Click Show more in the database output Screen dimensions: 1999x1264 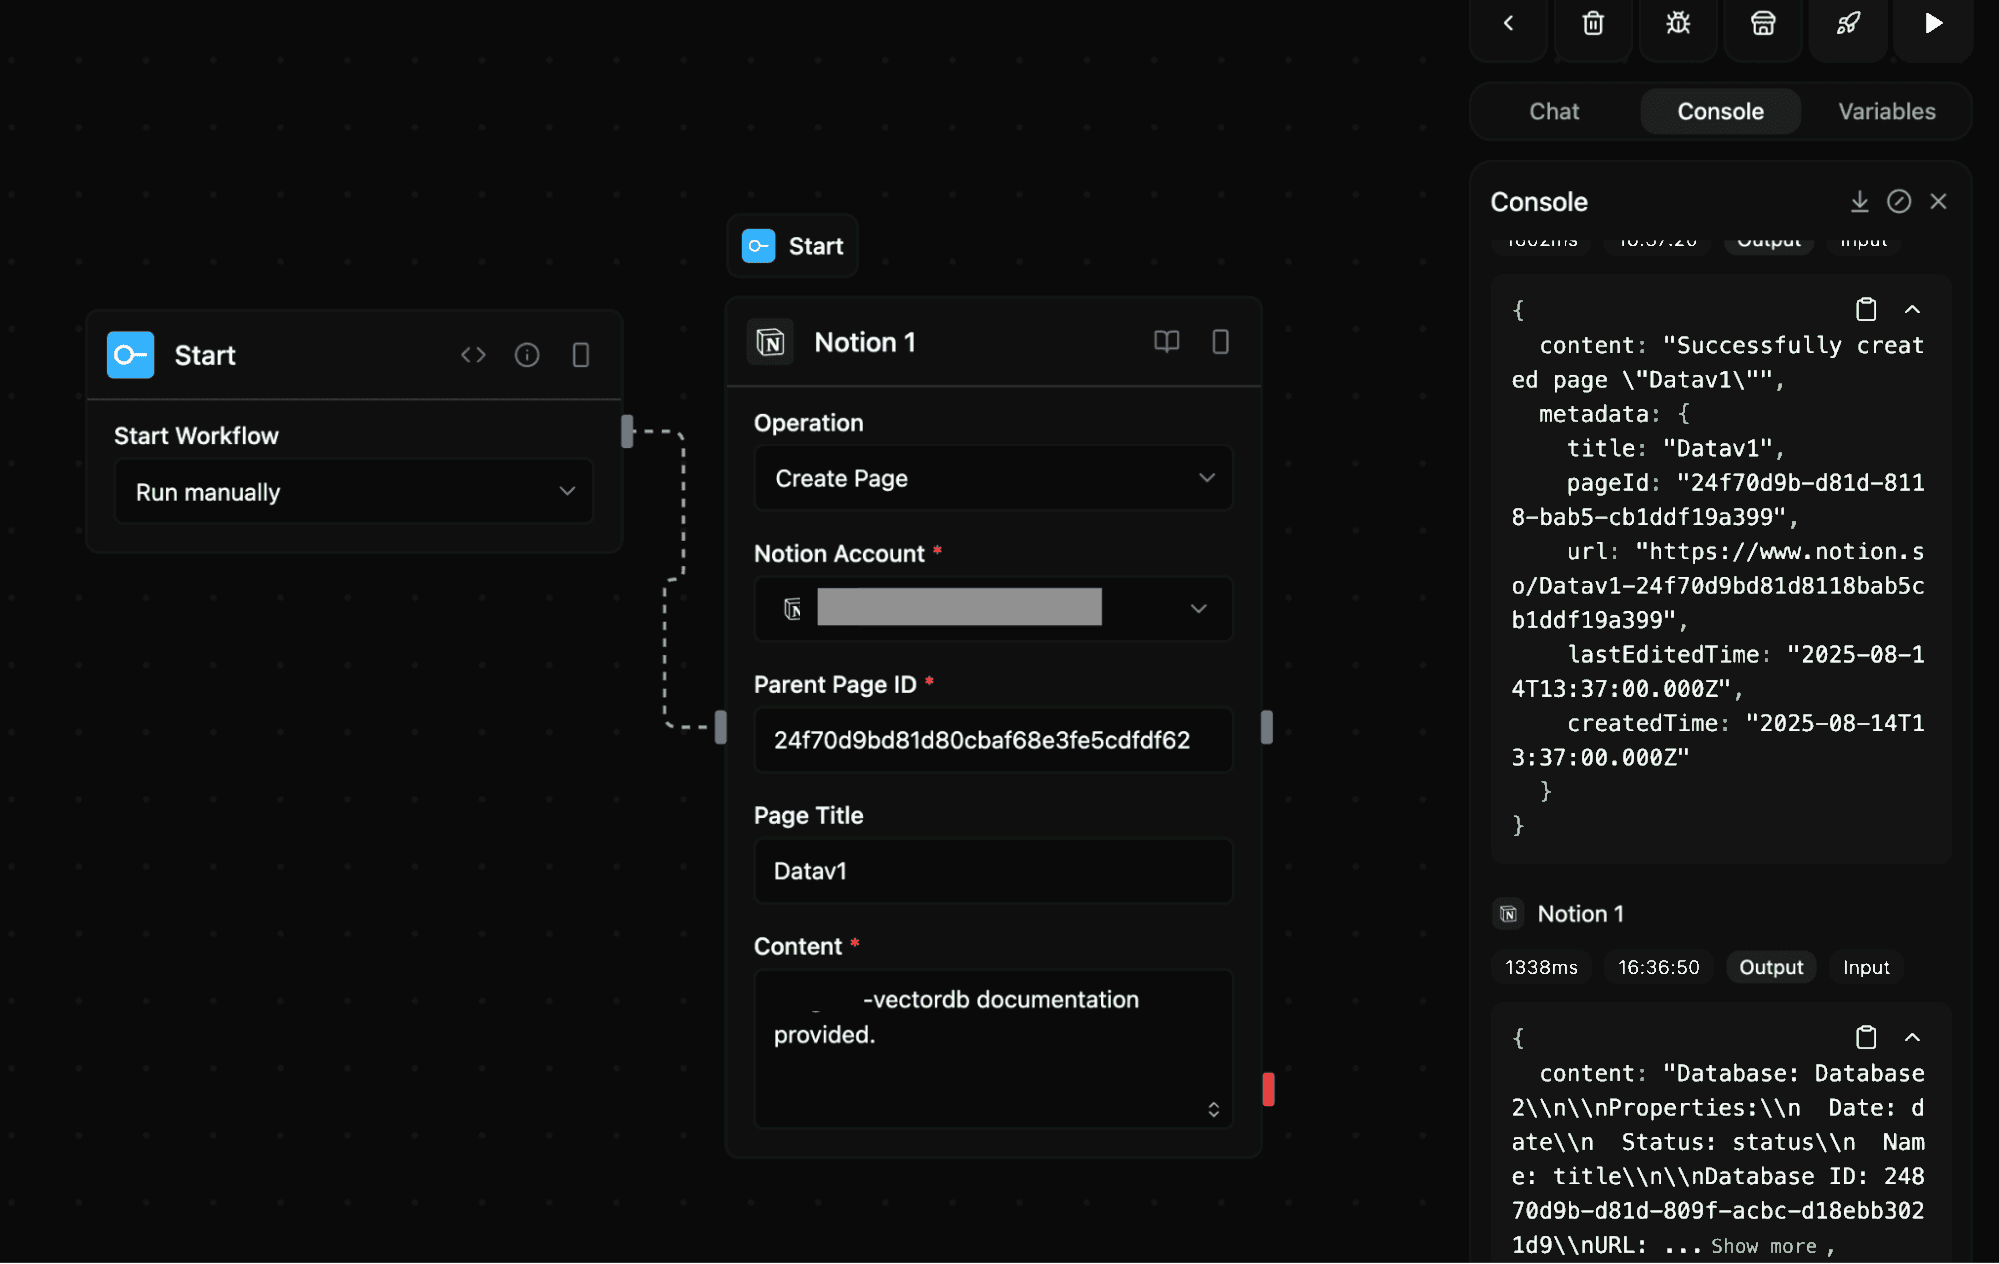1763,1246
